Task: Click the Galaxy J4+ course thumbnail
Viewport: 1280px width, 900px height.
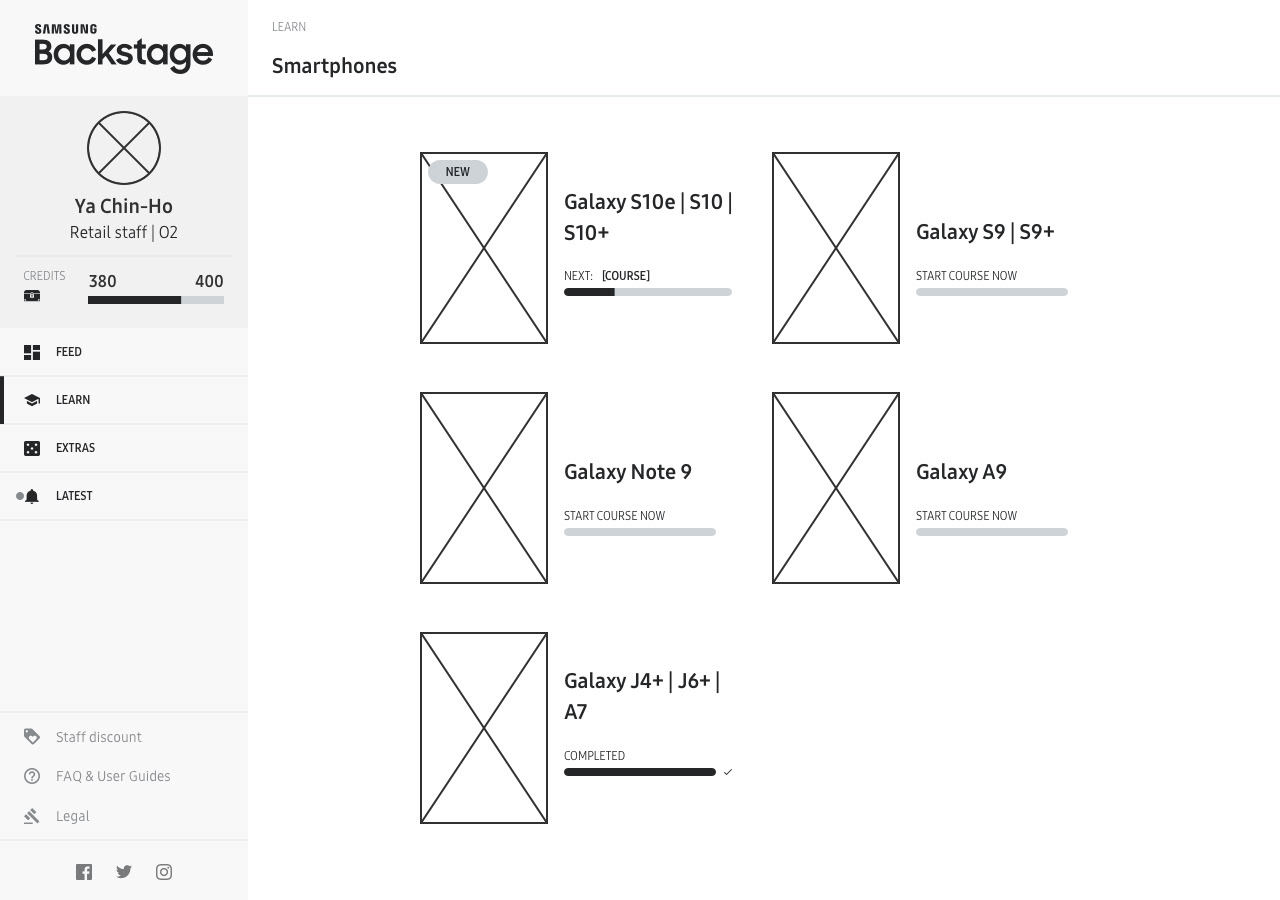Action: [x=484, y=728]
